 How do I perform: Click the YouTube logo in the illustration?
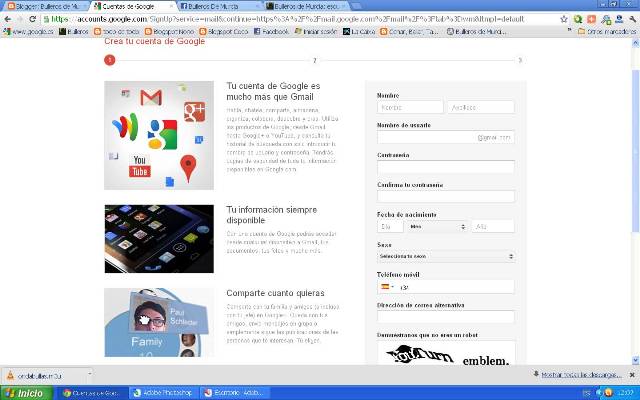point(140,166)
